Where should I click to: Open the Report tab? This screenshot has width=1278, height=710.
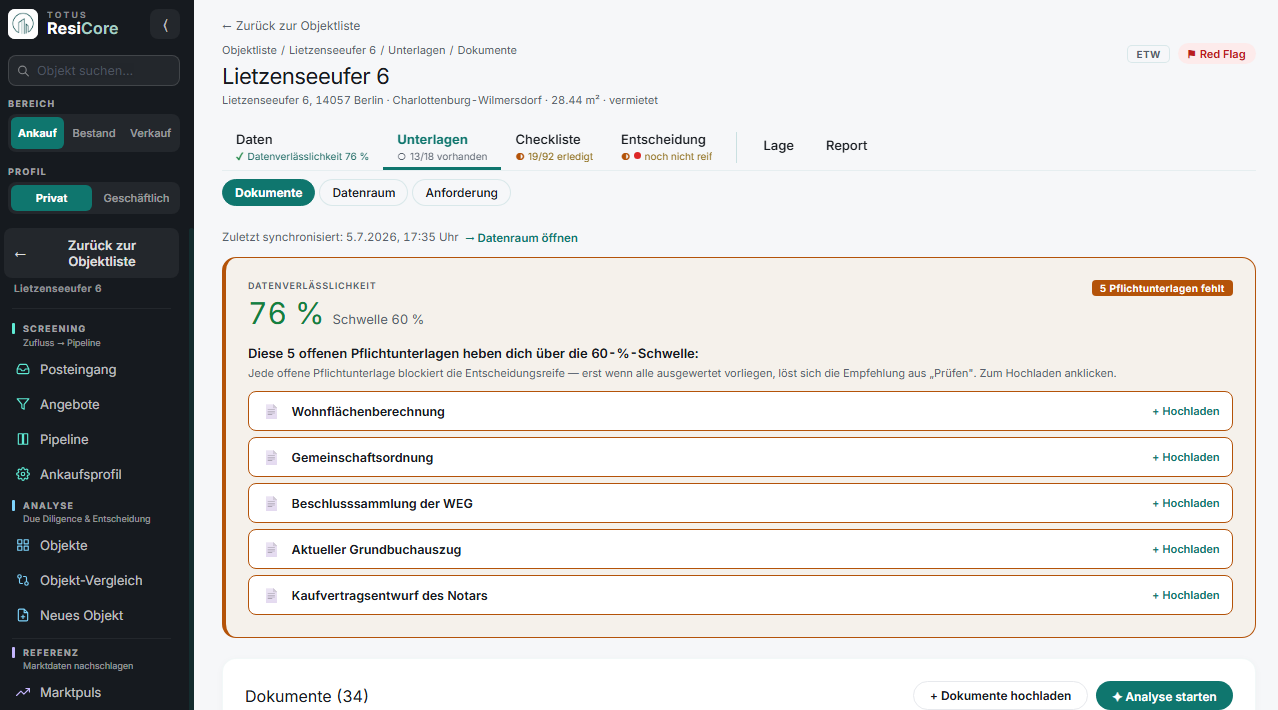(x=846, y=146)
